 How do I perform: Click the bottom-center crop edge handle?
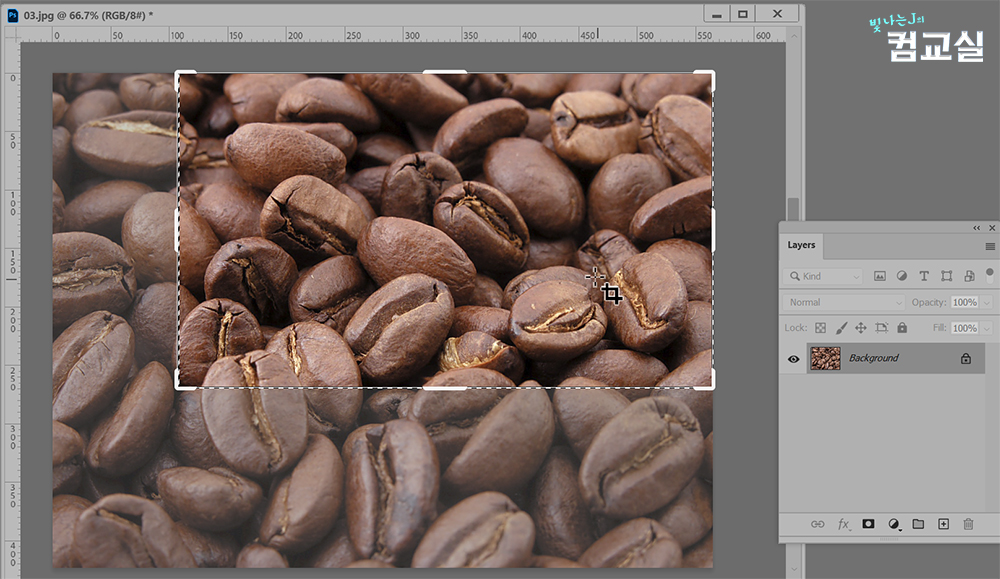click(445, 387)
